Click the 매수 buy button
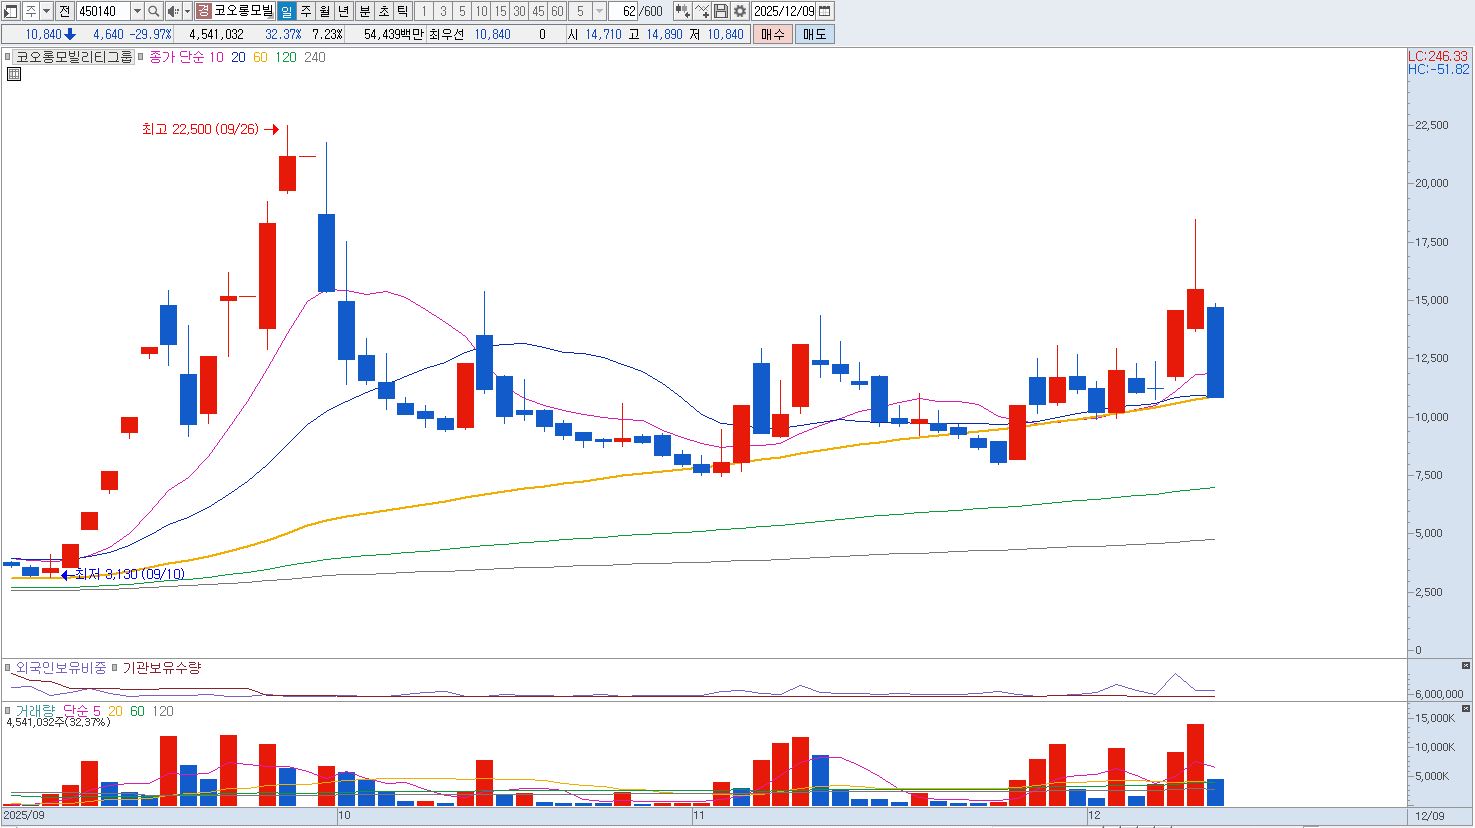 [x=772, y=34]
